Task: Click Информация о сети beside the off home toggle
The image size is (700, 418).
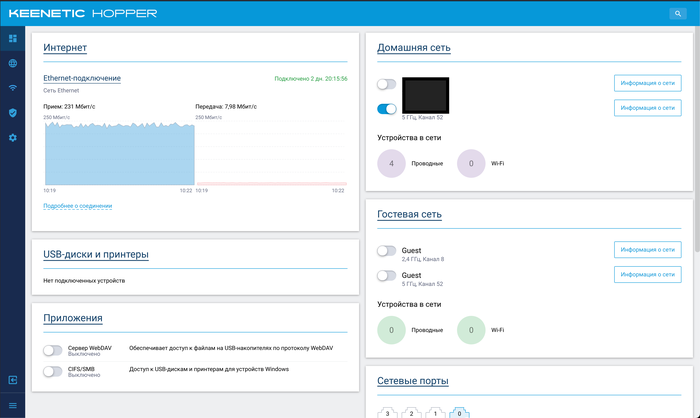Action: [647, 83]
